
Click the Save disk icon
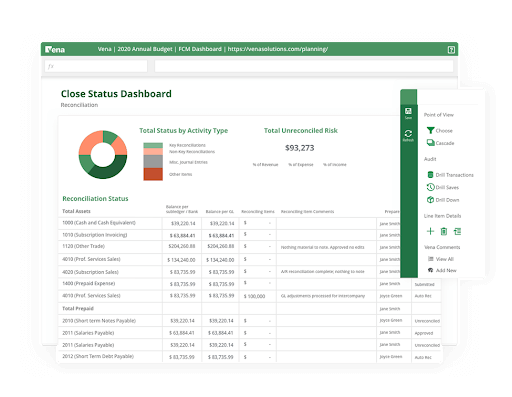[x=408, y=111]
